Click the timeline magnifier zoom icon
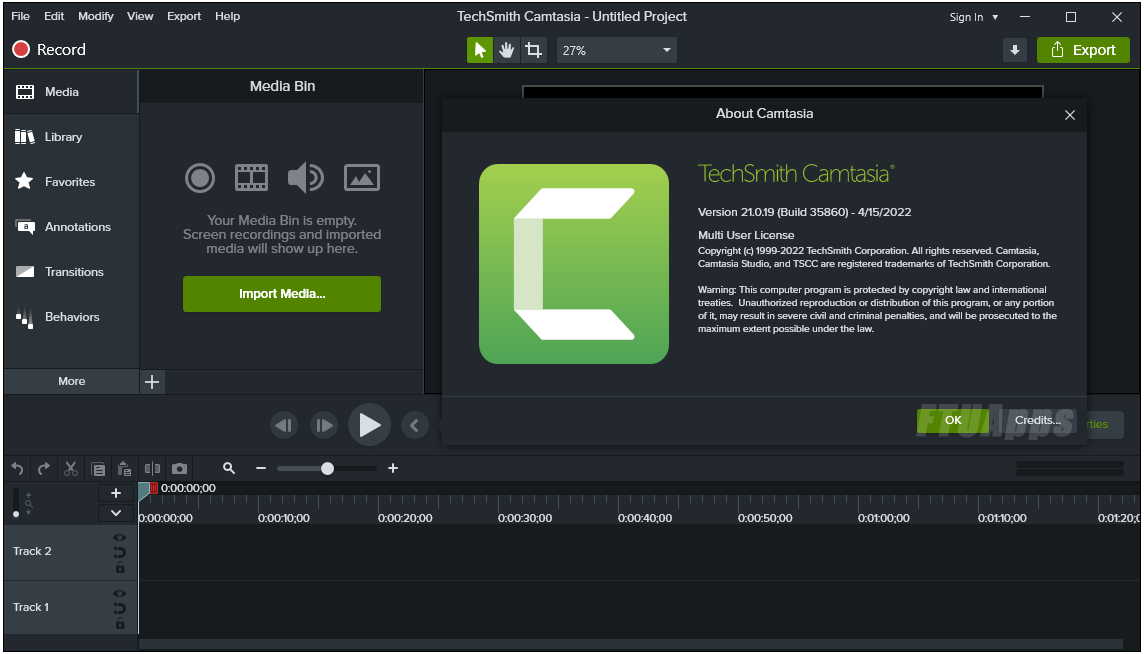 click(229, 469)
